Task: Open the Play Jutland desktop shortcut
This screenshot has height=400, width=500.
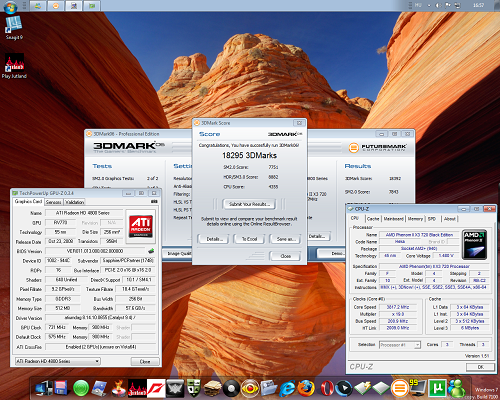Action: pos(14,66)
